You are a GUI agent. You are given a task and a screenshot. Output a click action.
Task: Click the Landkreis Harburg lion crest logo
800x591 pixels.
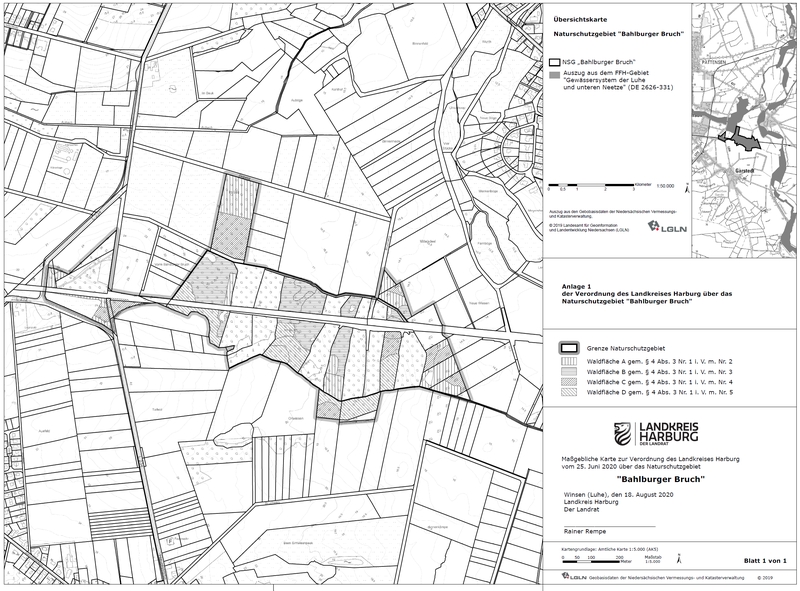pos(622,433)
